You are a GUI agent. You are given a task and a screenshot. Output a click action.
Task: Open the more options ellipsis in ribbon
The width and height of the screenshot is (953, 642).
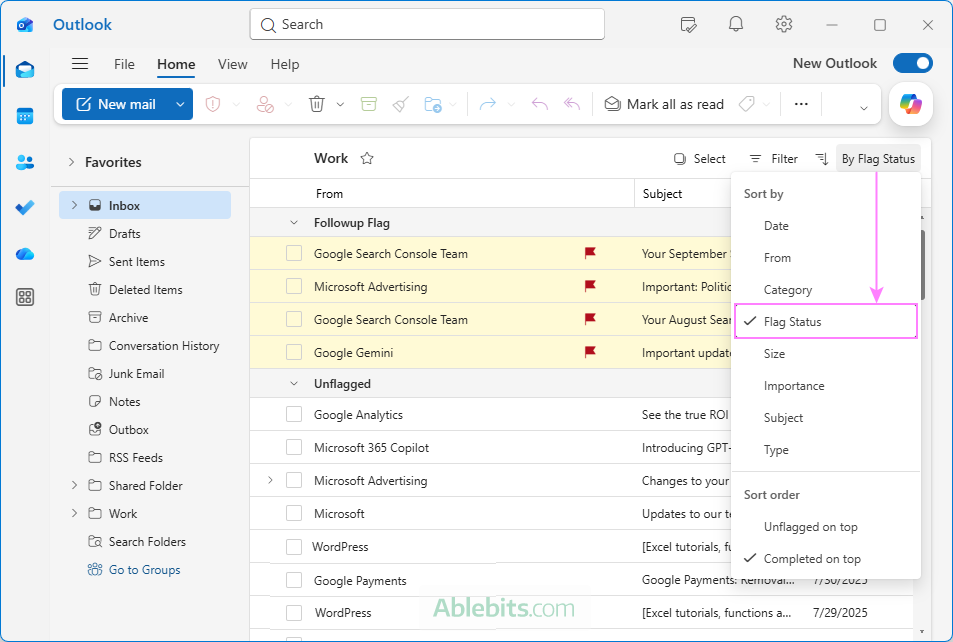coord(801,104)
